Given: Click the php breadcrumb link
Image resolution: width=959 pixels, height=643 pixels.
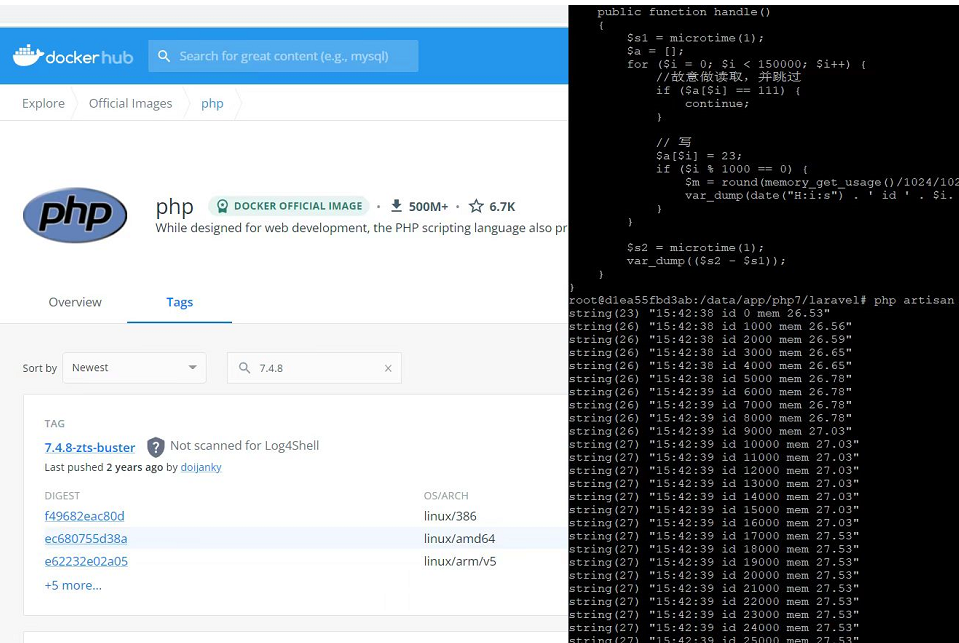Looking at the screenshot, I should pos(212,103).
